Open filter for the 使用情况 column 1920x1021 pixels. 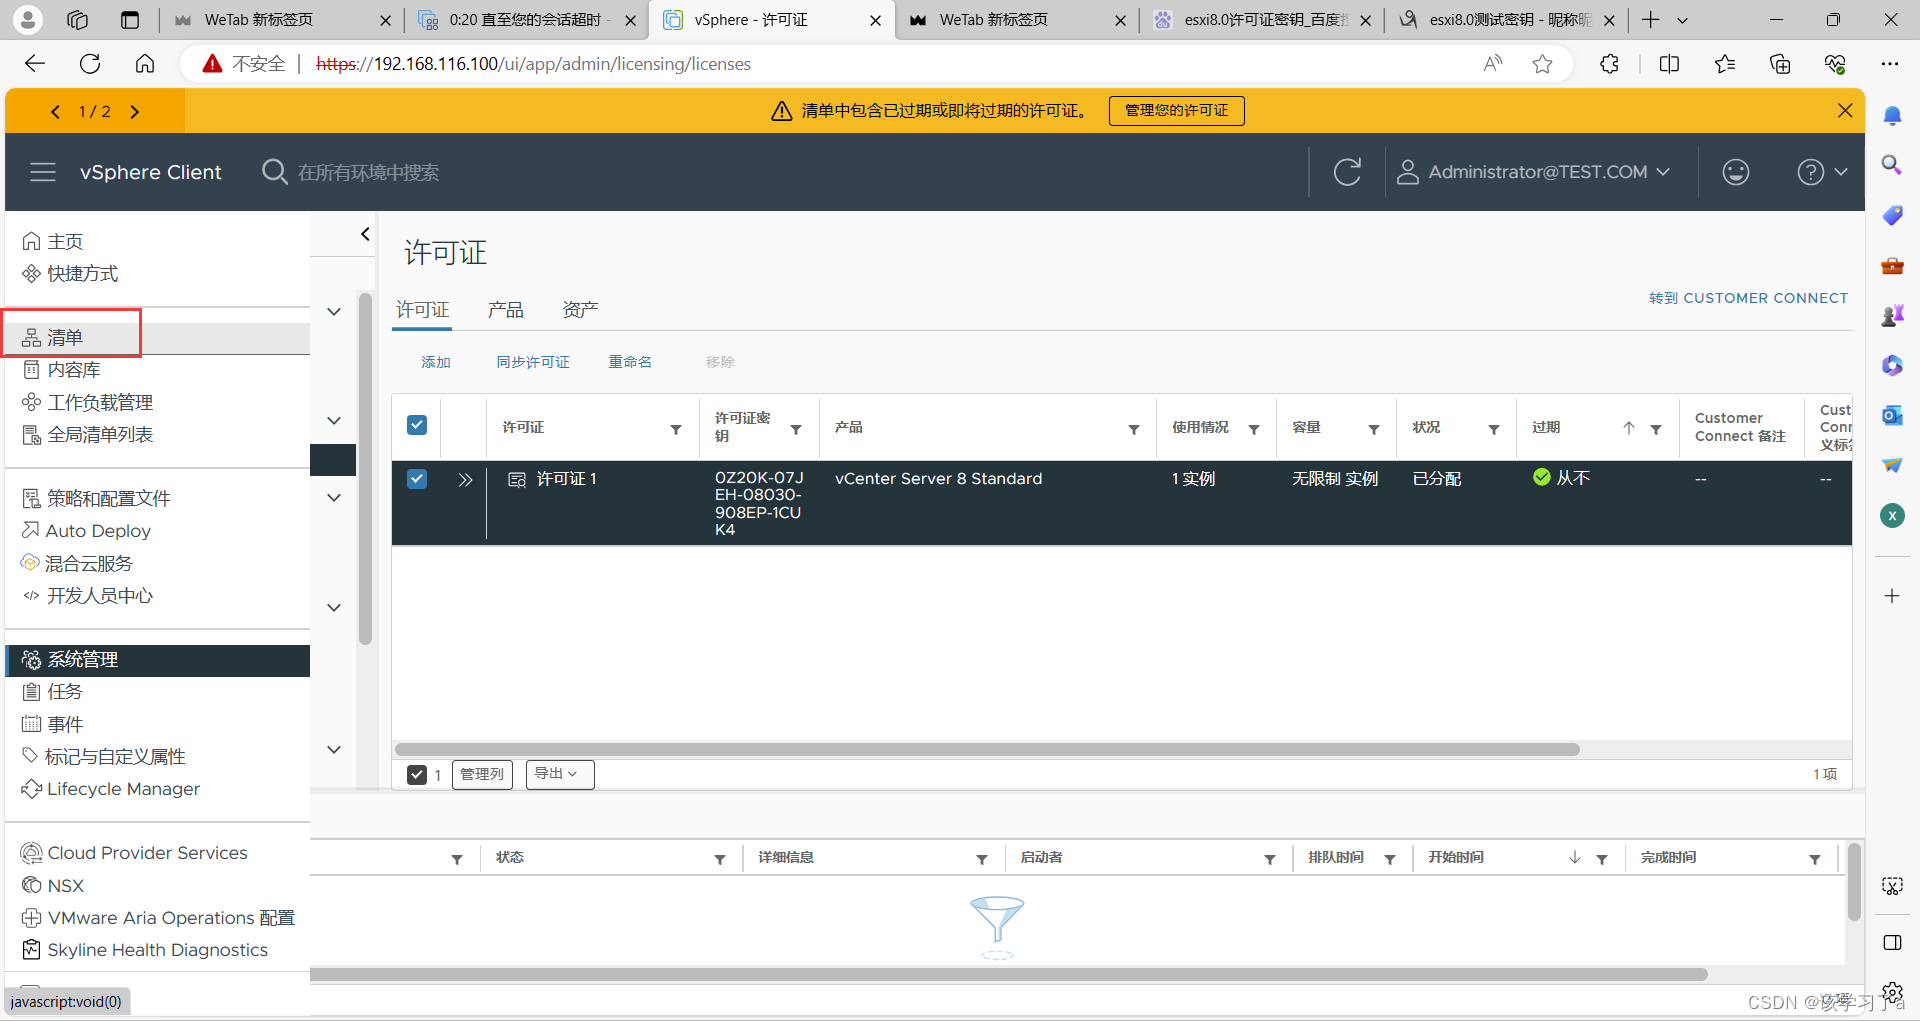click(x=1254, y=429)
